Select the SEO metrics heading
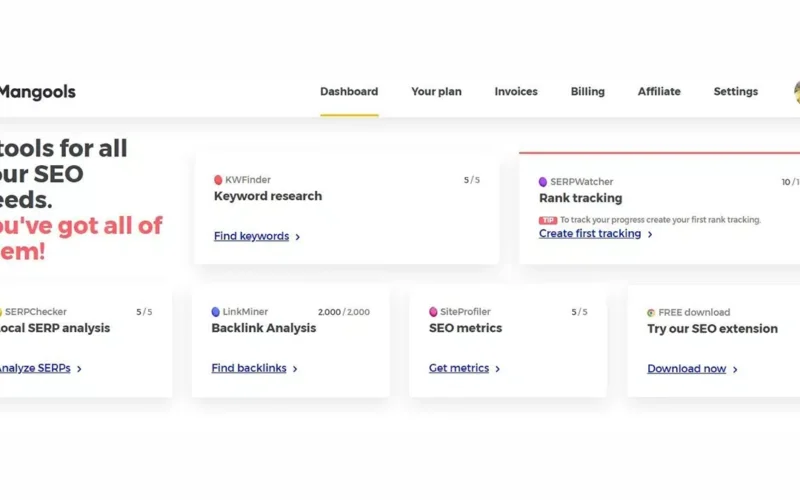This screenshot has width=800, height=500. click(x=465, y=328)
